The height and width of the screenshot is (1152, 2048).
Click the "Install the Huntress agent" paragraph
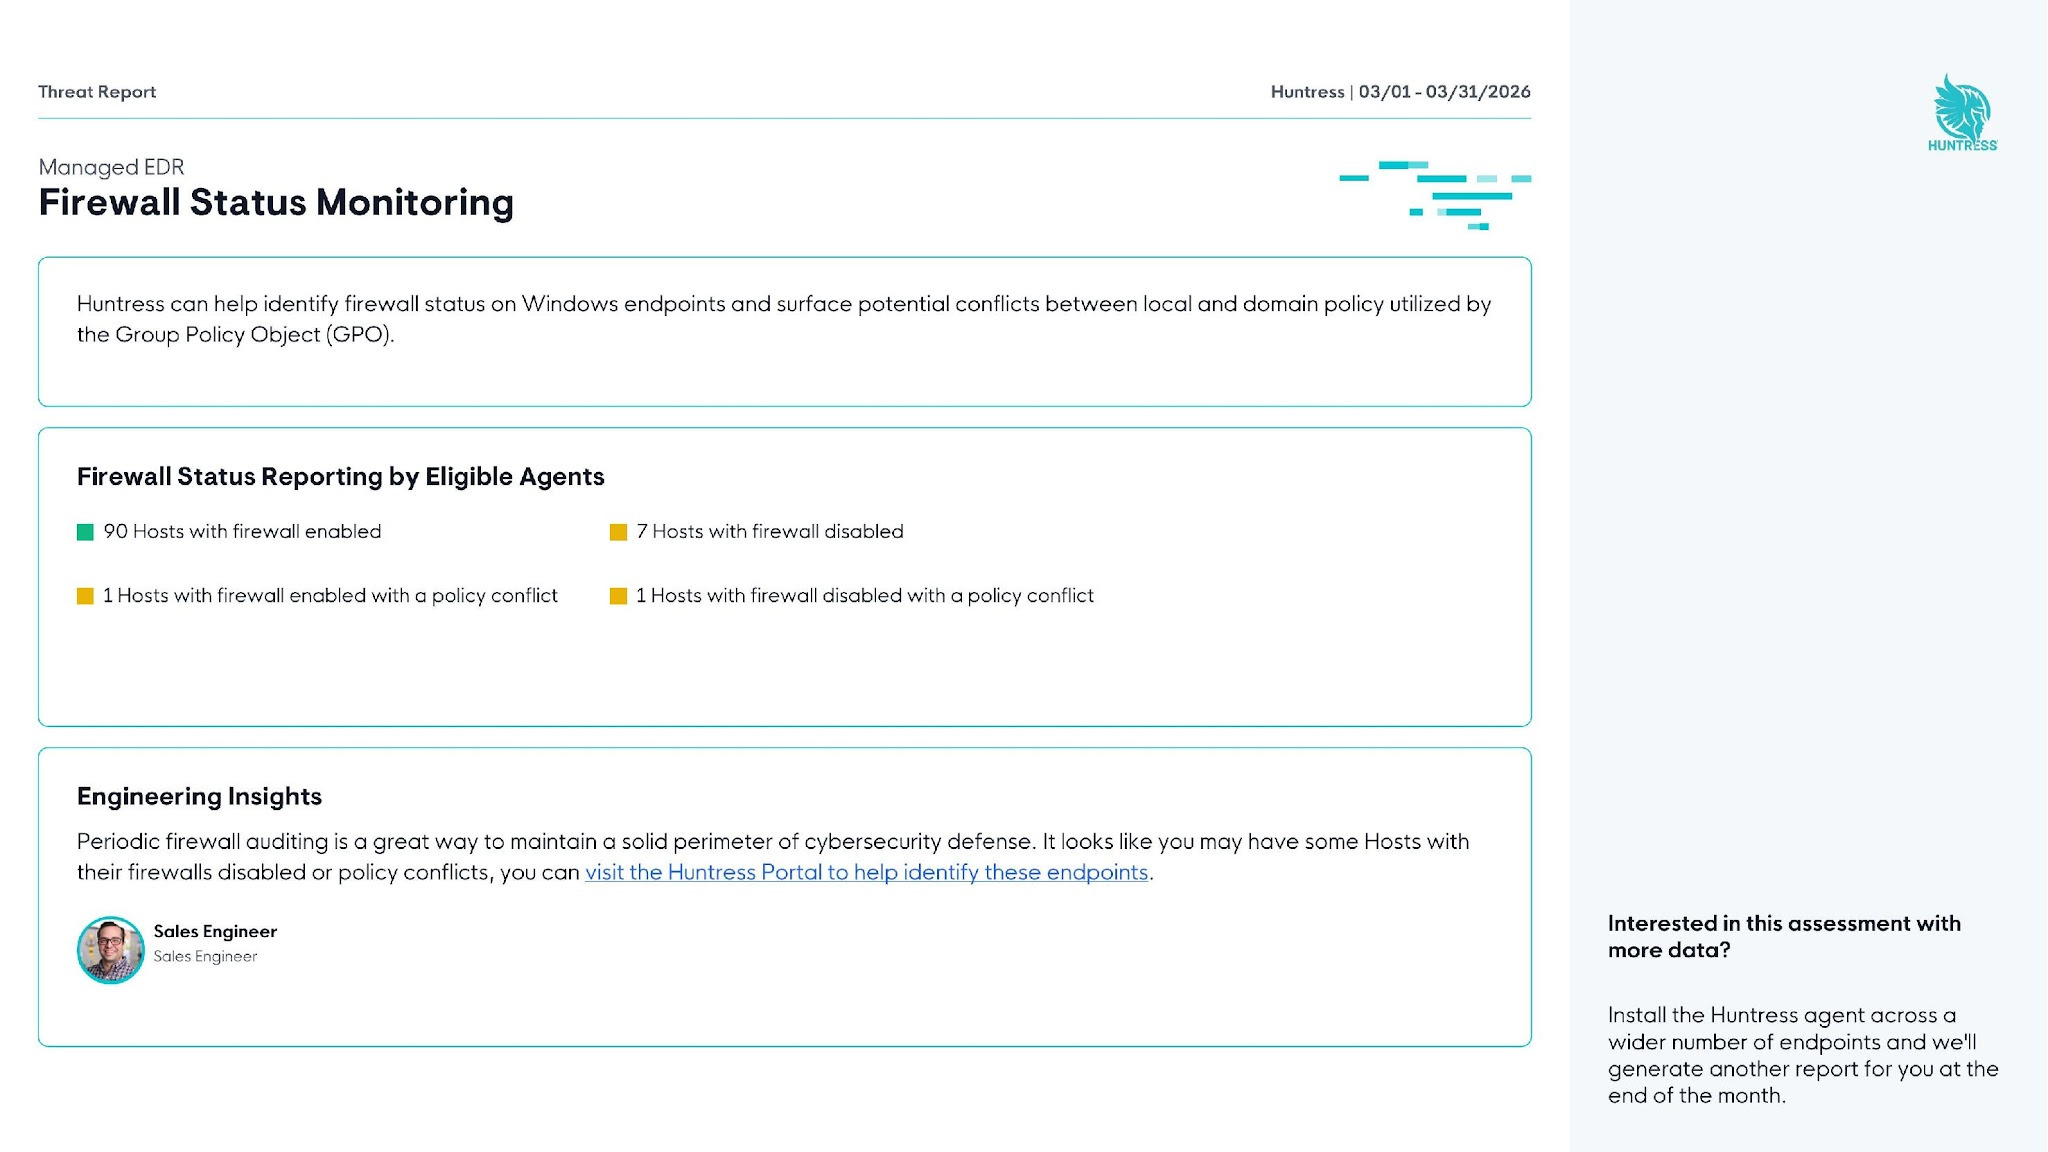point(1803,1055)
